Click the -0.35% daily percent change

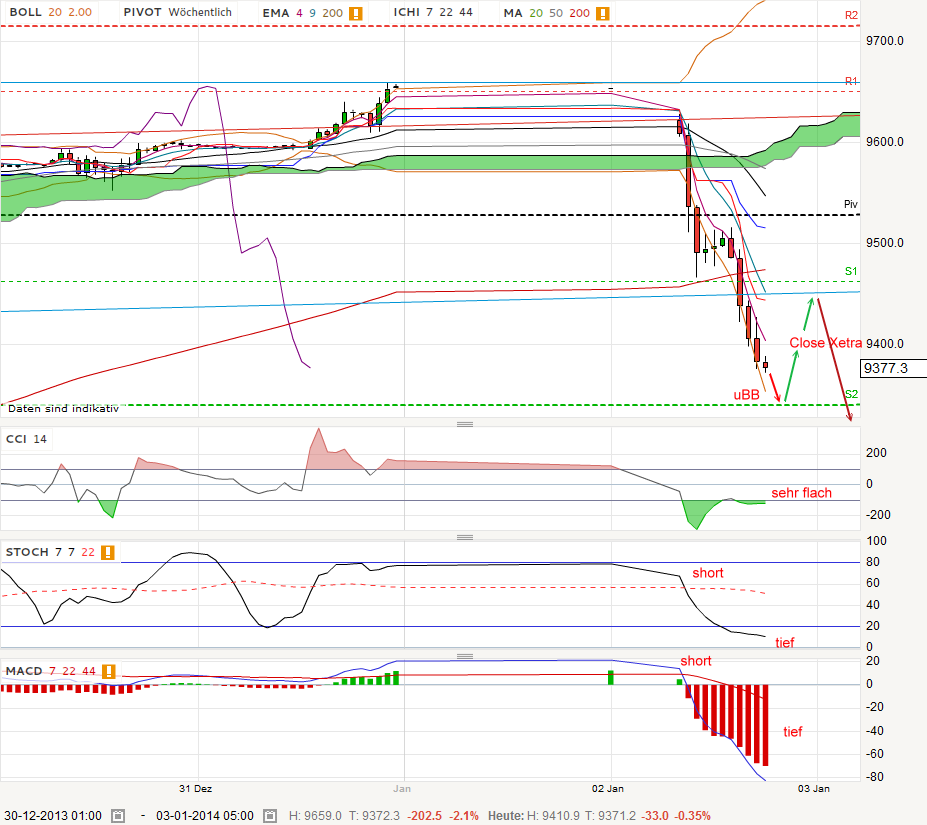click(693, 816)
